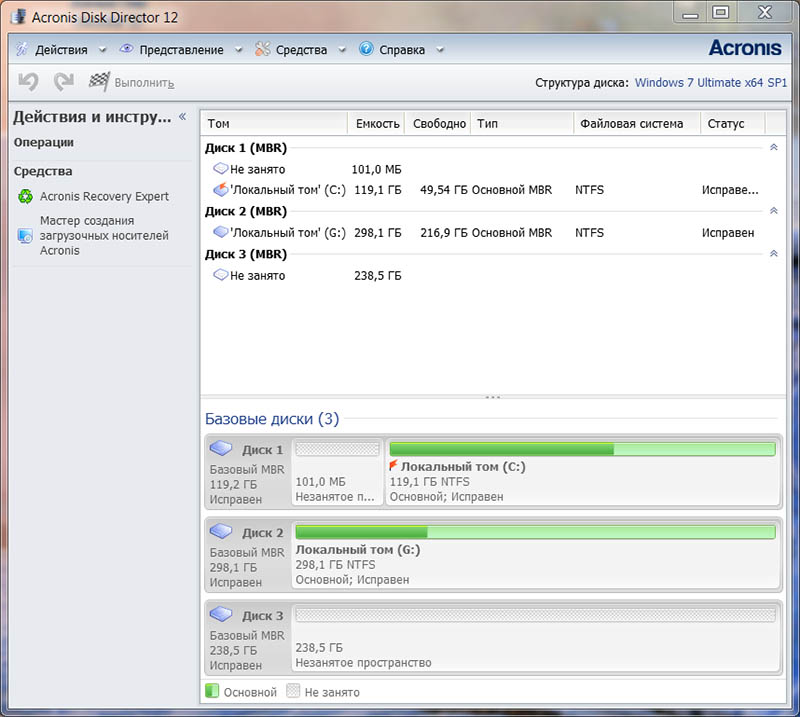This screenshot has width=800, height=717.
Task: Click the 49,54 ГБ free space cell
Action: point(443,190)
